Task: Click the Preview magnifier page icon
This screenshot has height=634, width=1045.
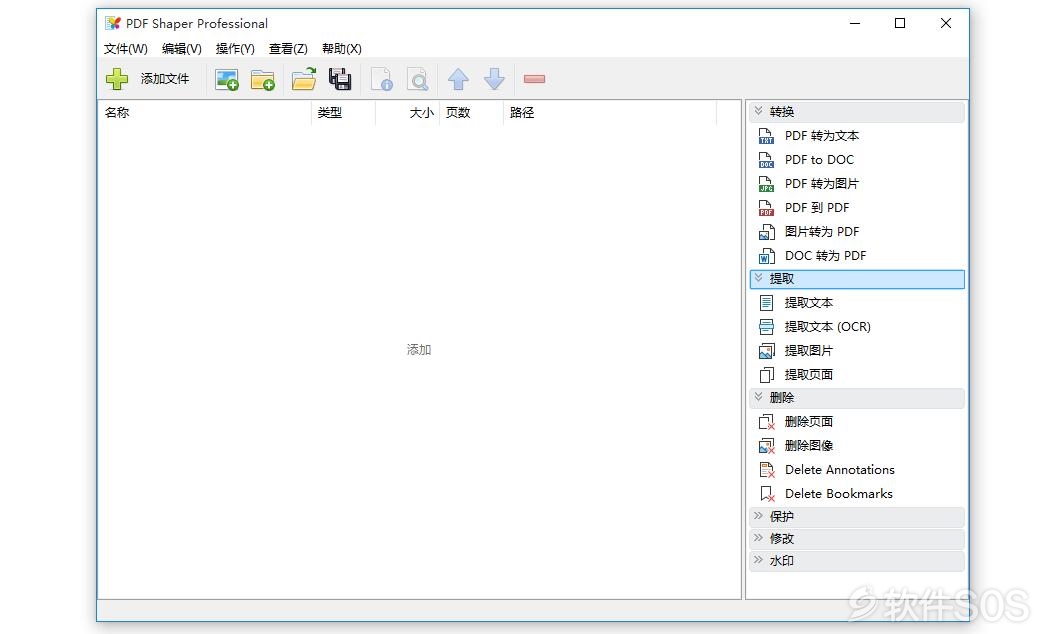Action: tap(418, 79)
